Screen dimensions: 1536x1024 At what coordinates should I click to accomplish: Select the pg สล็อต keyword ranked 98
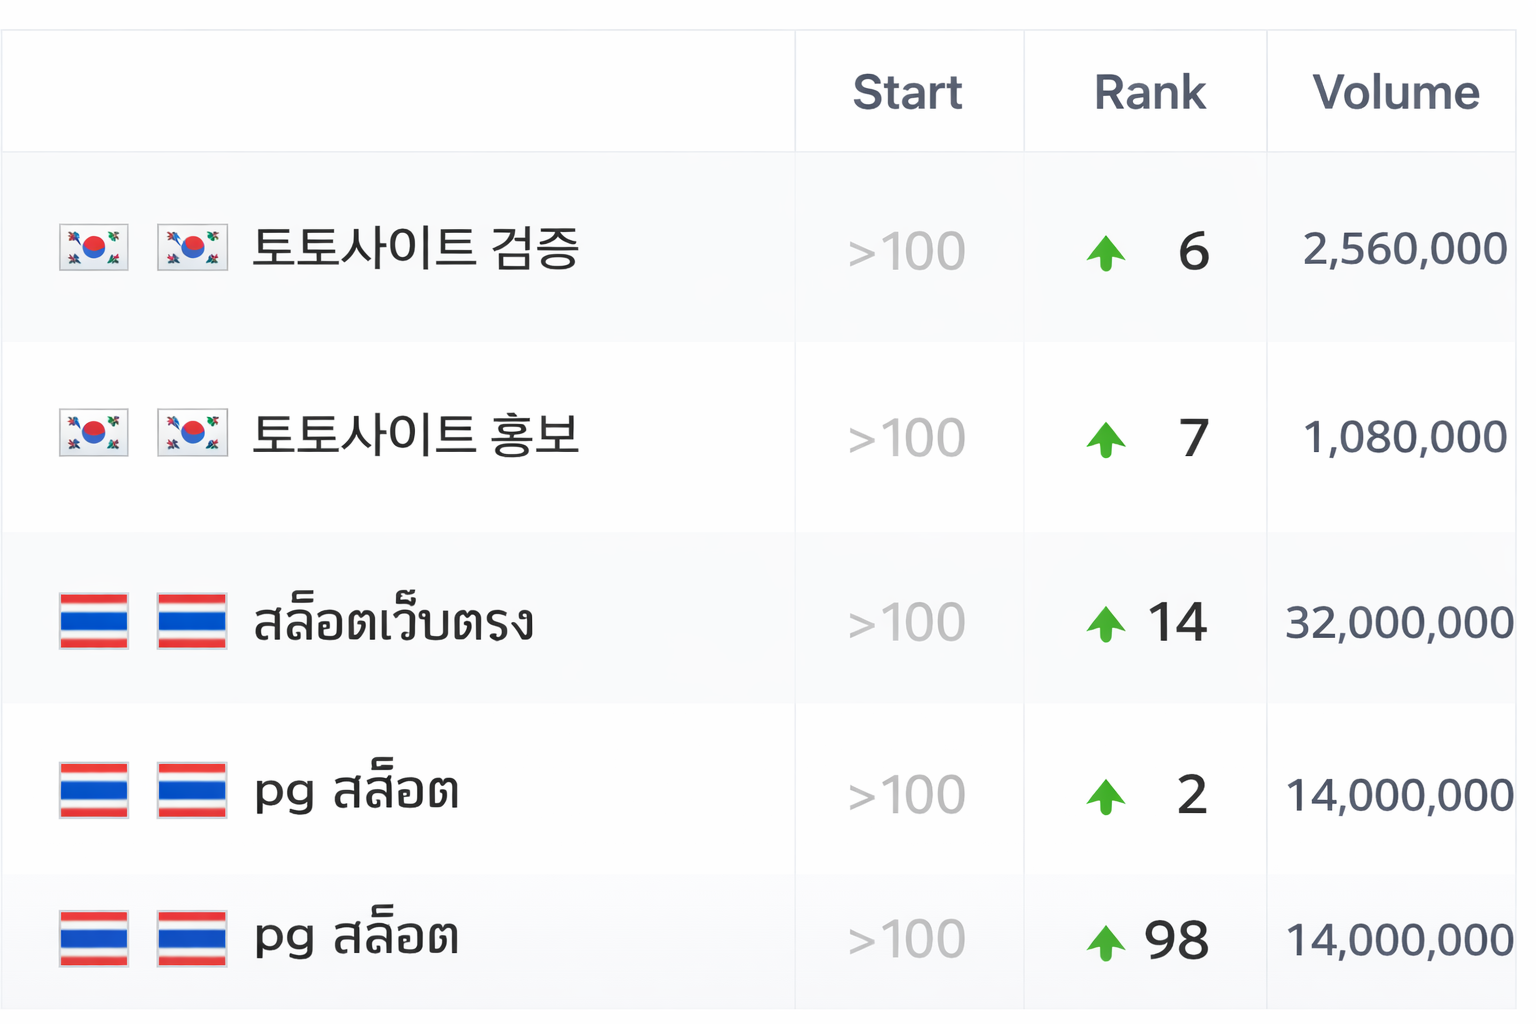tap(356, 934)
